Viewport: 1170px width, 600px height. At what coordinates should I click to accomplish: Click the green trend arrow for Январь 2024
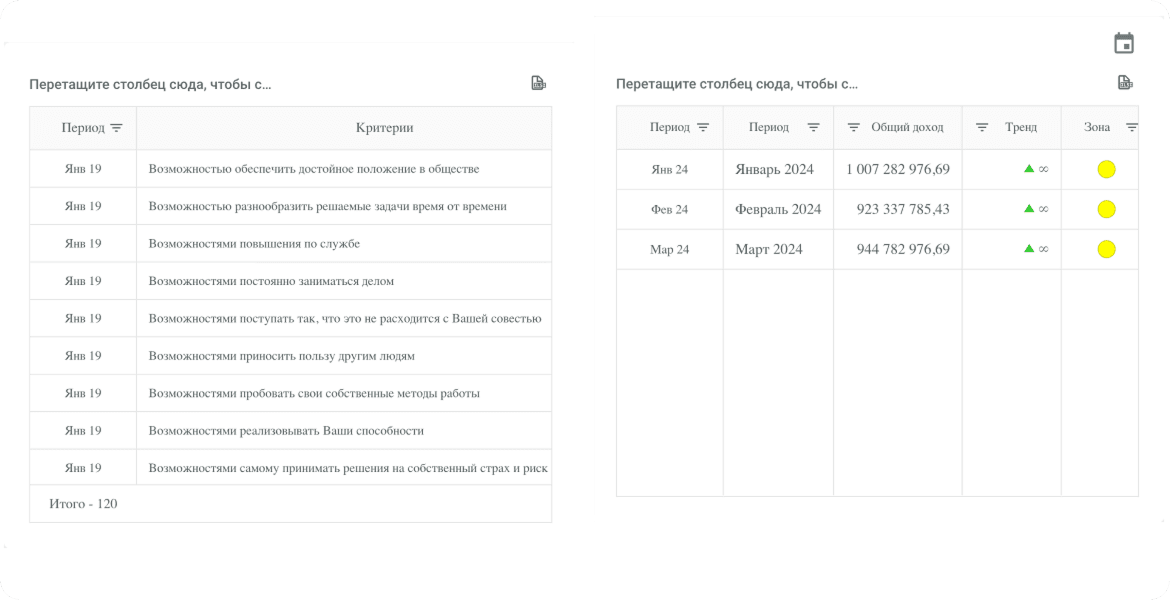[1029, 169]
